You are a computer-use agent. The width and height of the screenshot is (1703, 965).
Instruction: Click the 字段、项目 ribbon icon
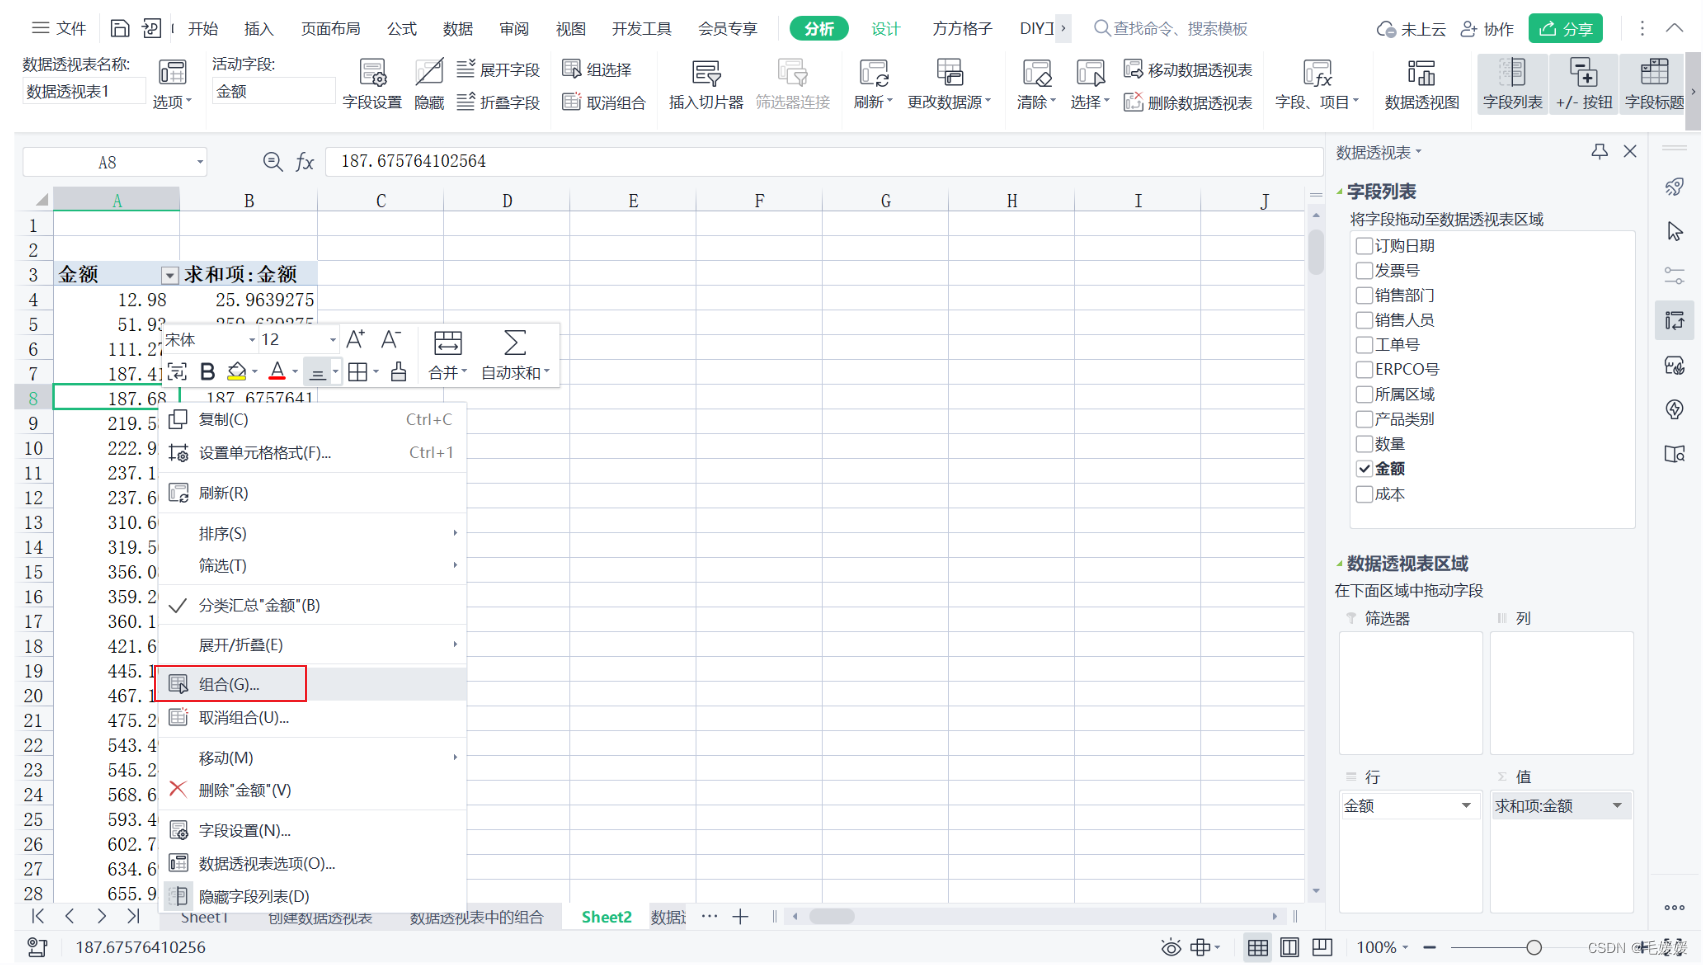1317,83
